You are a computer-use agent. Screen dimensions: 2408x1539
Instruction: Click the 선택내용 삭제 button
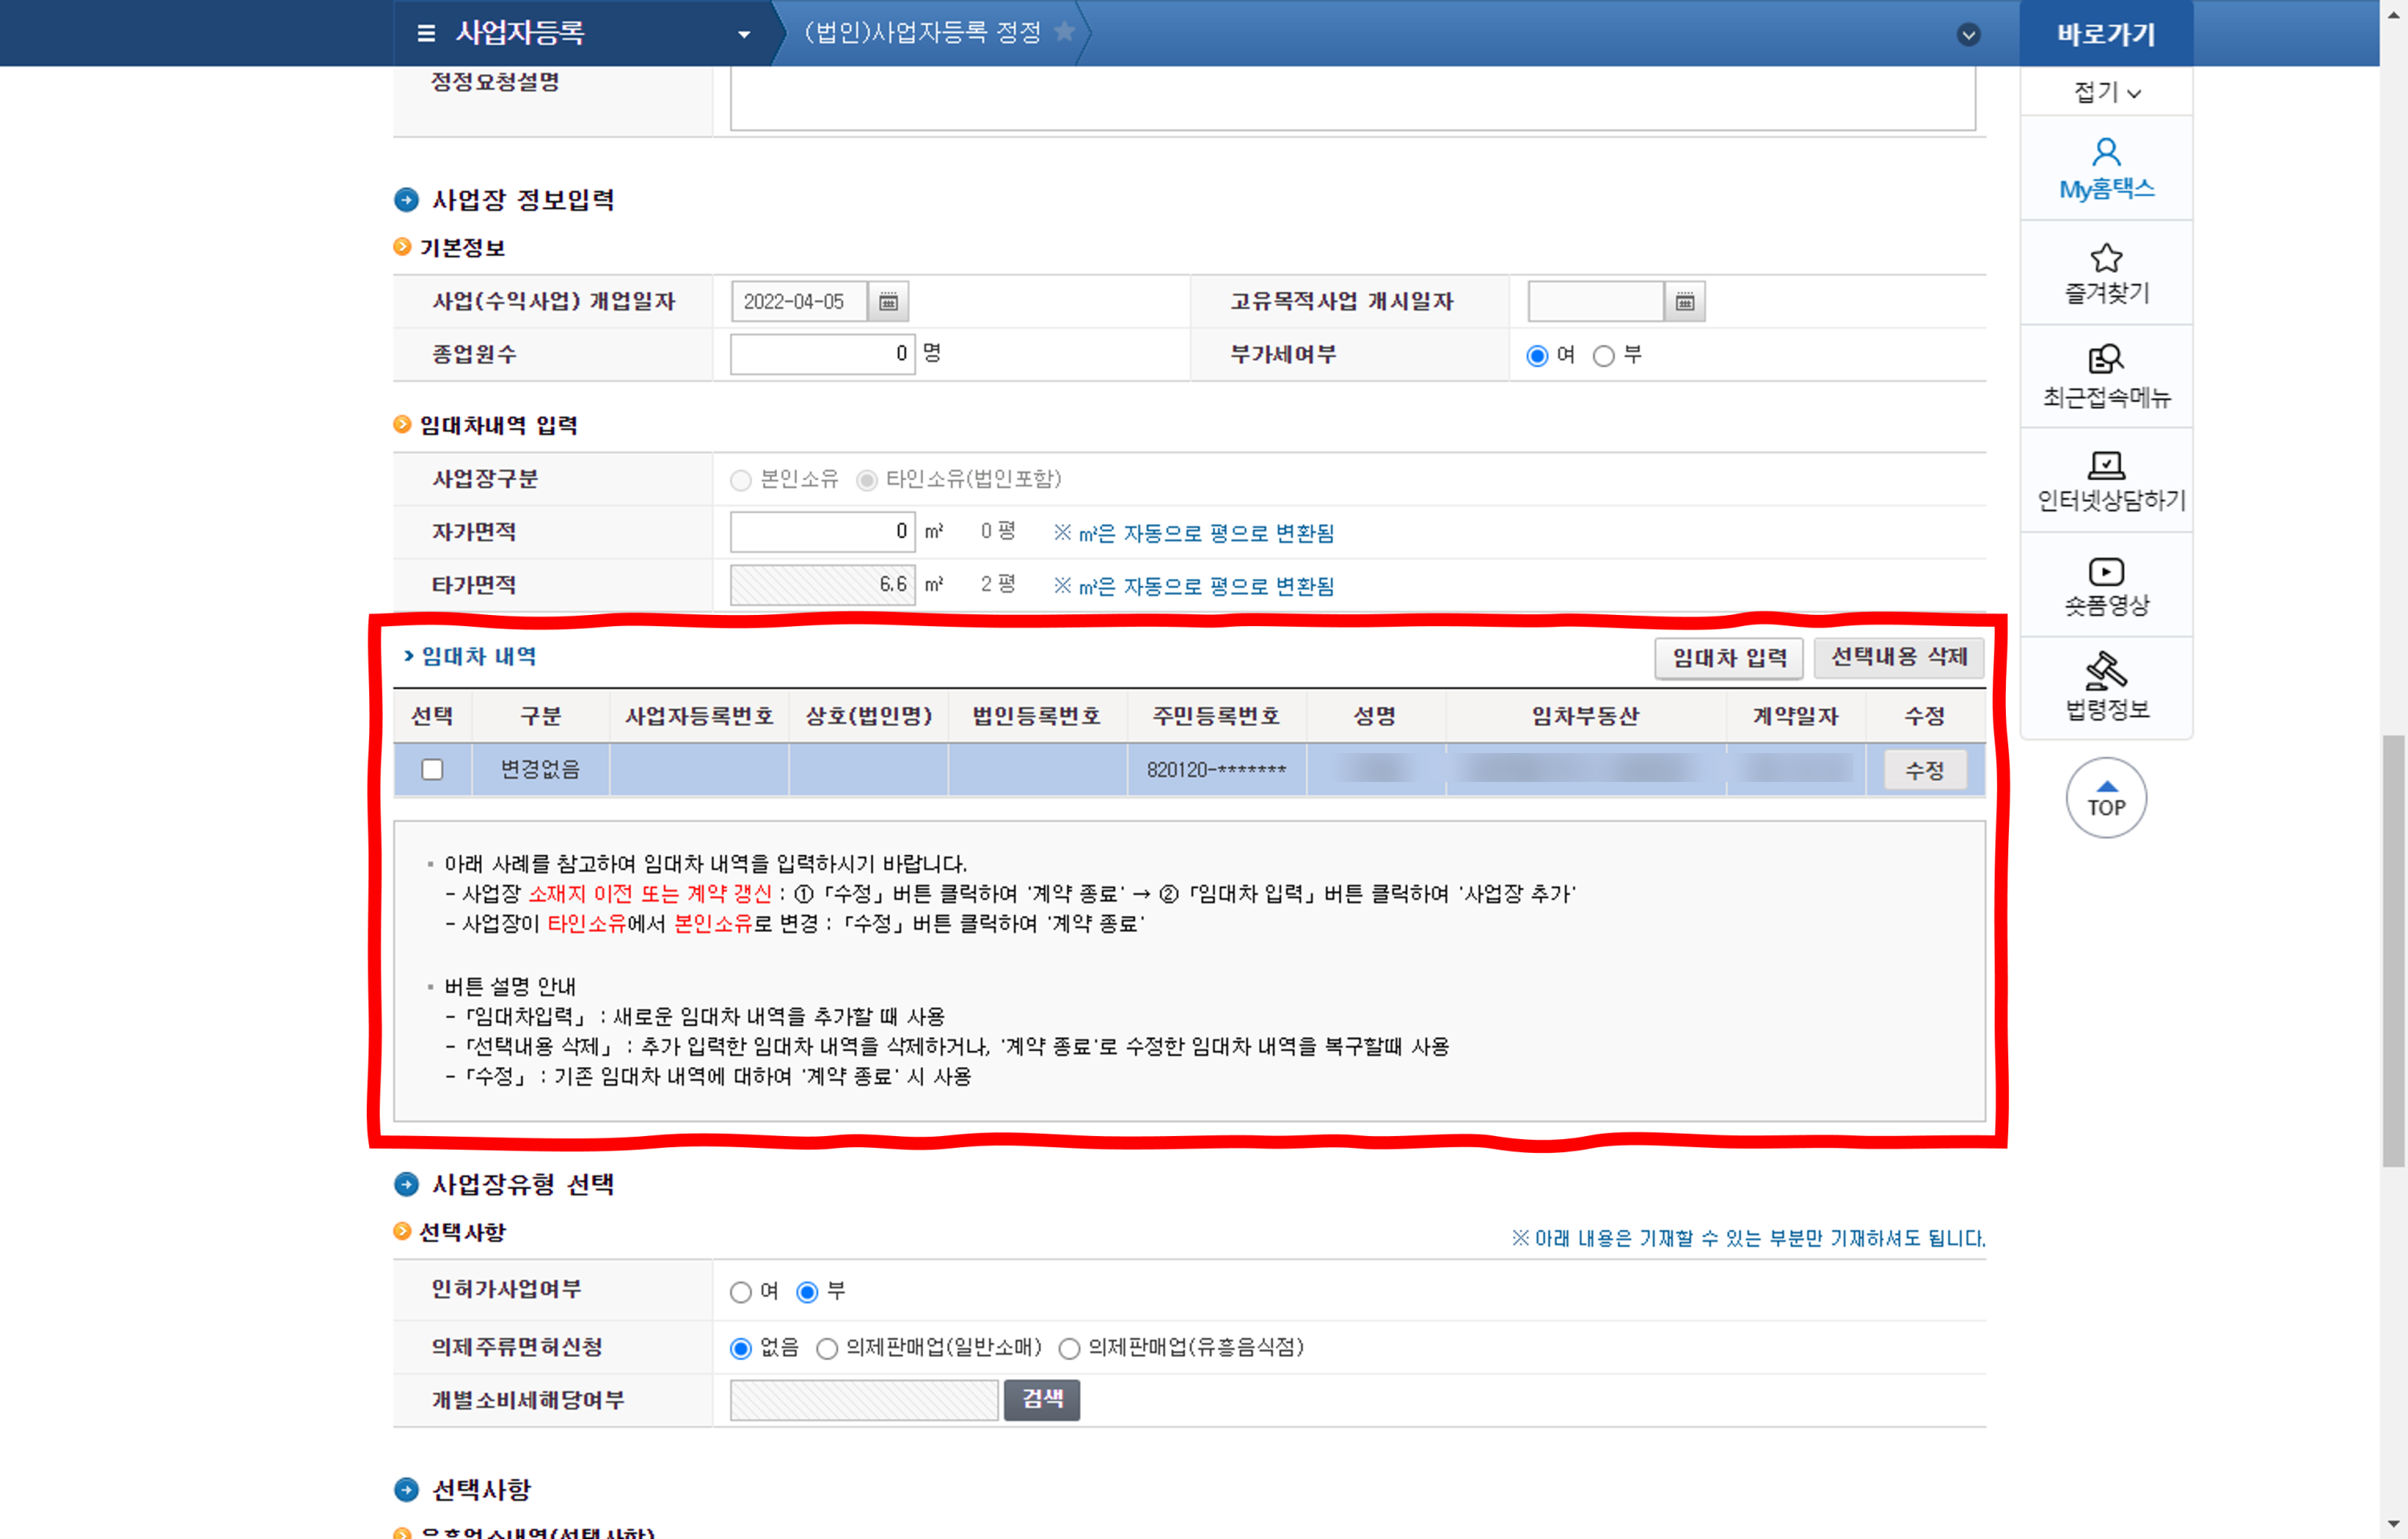tap(1898, 657)
